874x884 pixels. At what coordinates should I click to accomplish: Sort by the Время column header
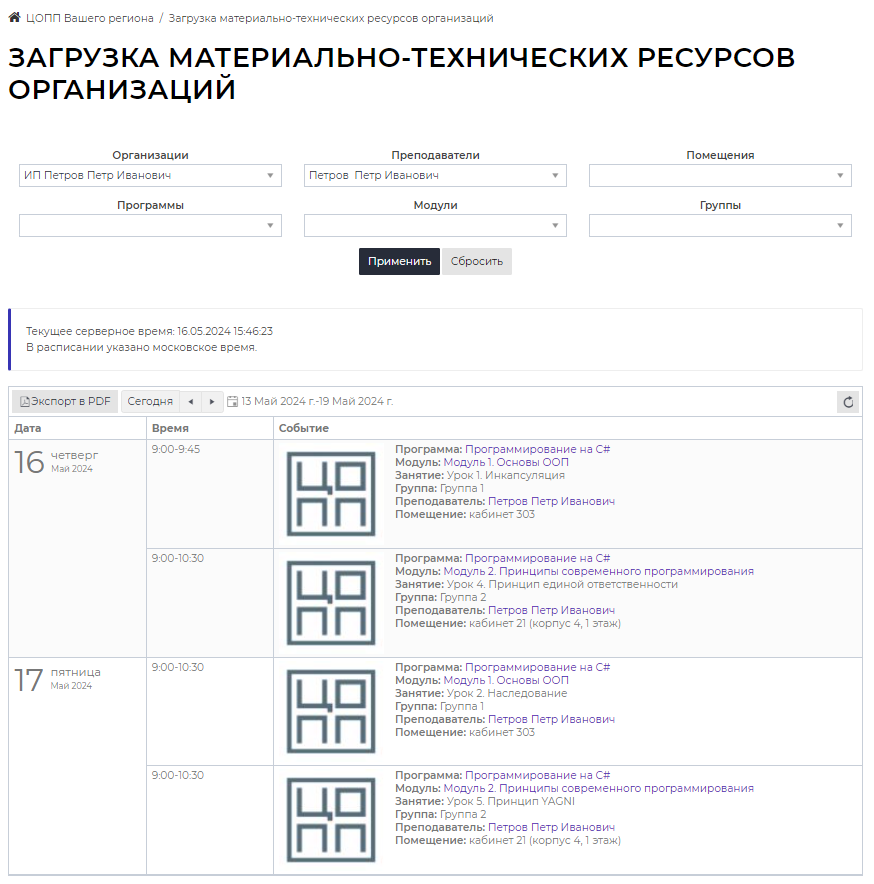pyautogui.click(x=170, y=428)
